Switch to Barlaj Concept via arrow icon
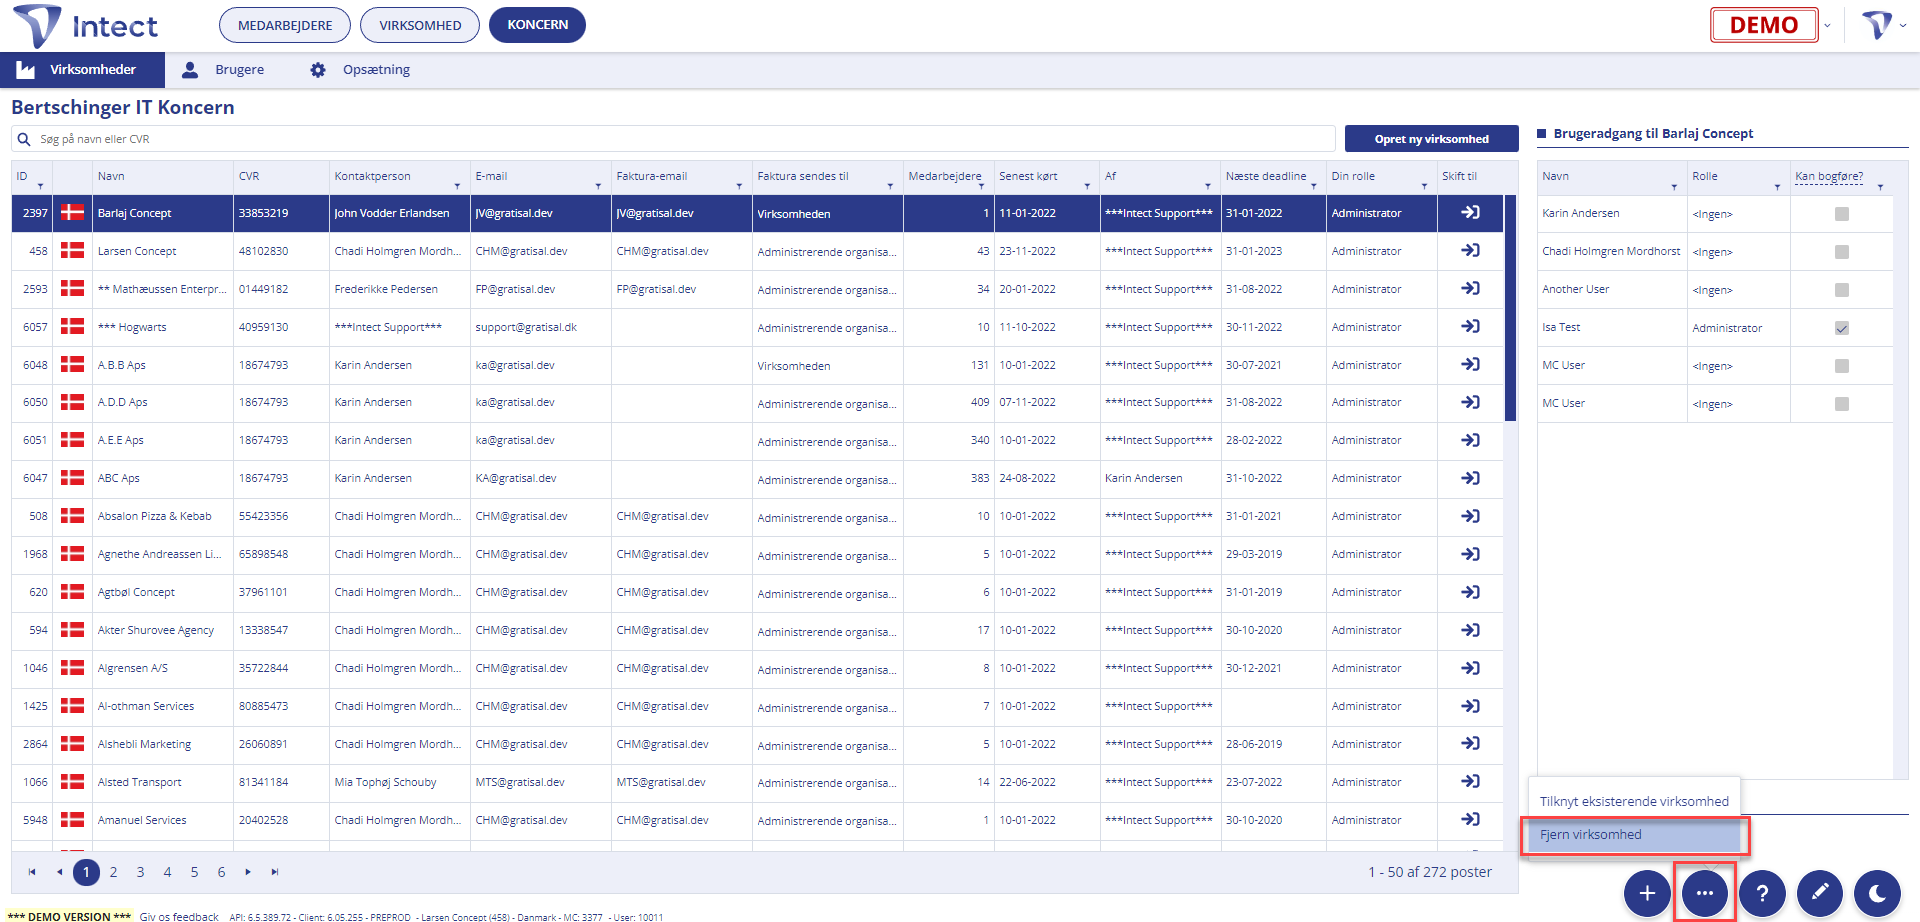Viewport: 1920px width, 922px height. (x=1470, y=213)
